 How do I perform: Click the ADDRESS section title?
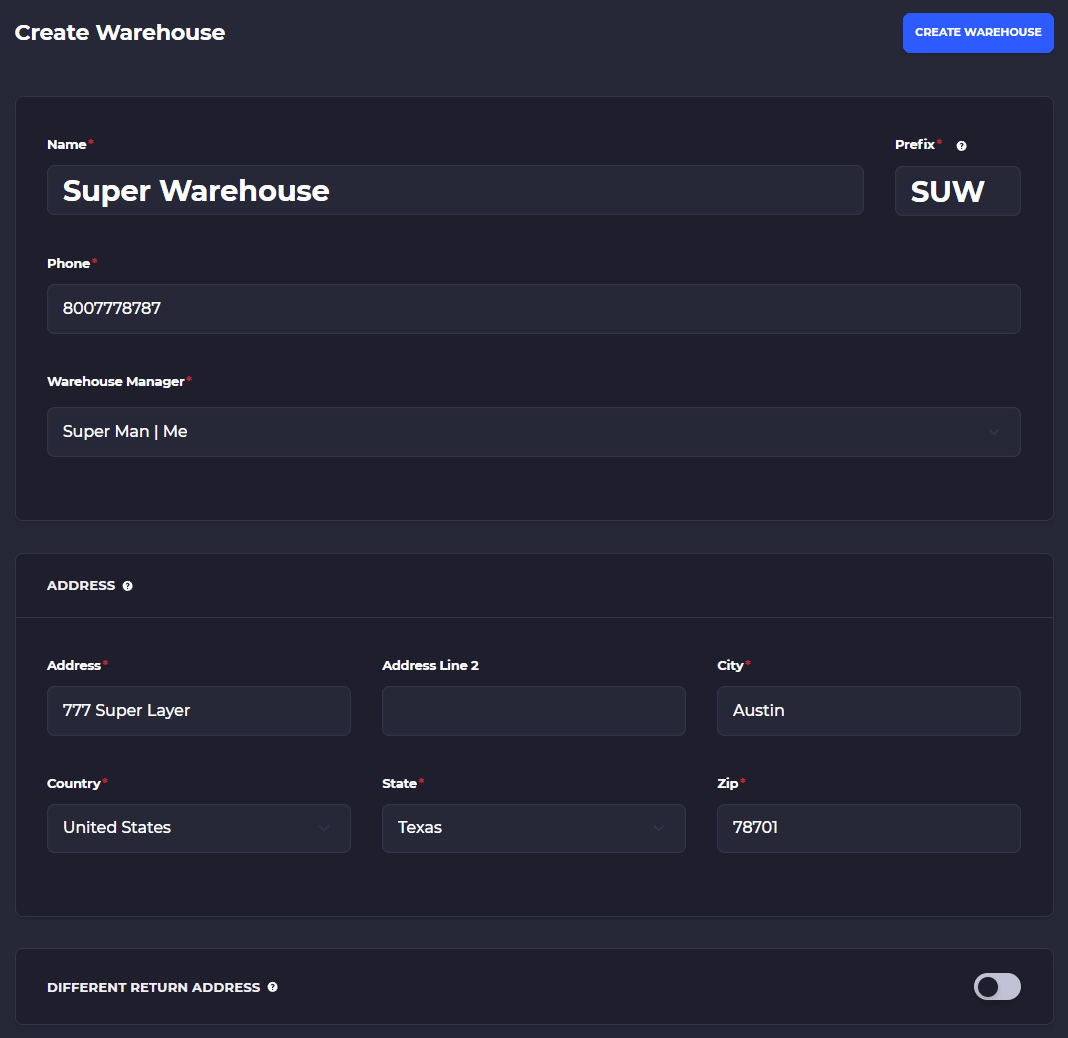[x=81, y=586]
